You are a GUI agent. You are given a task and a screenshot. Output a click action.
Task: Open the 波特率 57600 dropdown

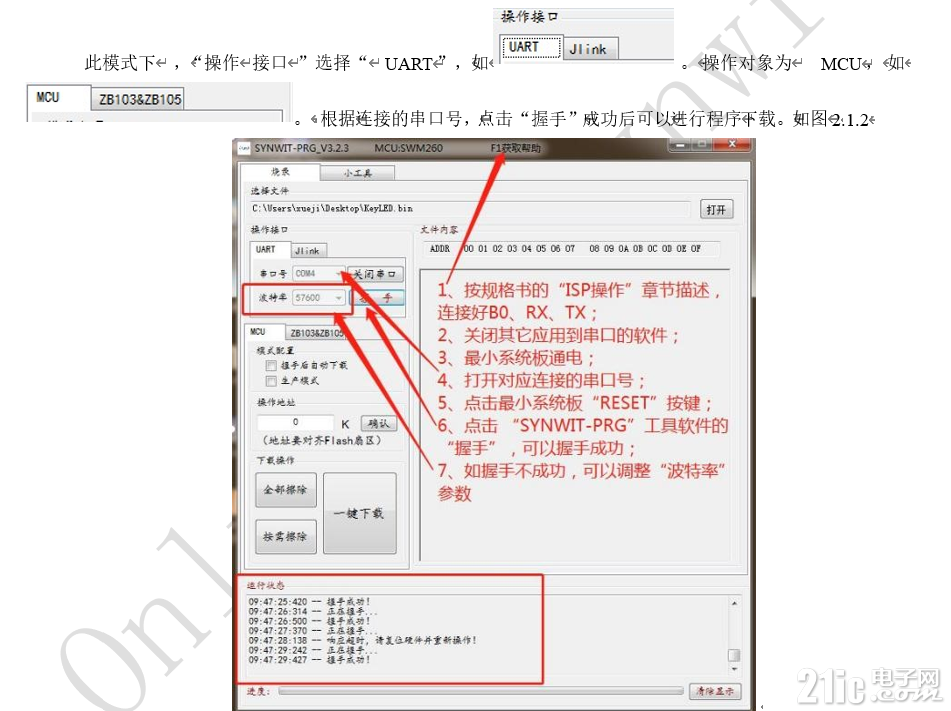pyautogui.click(x=318, y=298)
